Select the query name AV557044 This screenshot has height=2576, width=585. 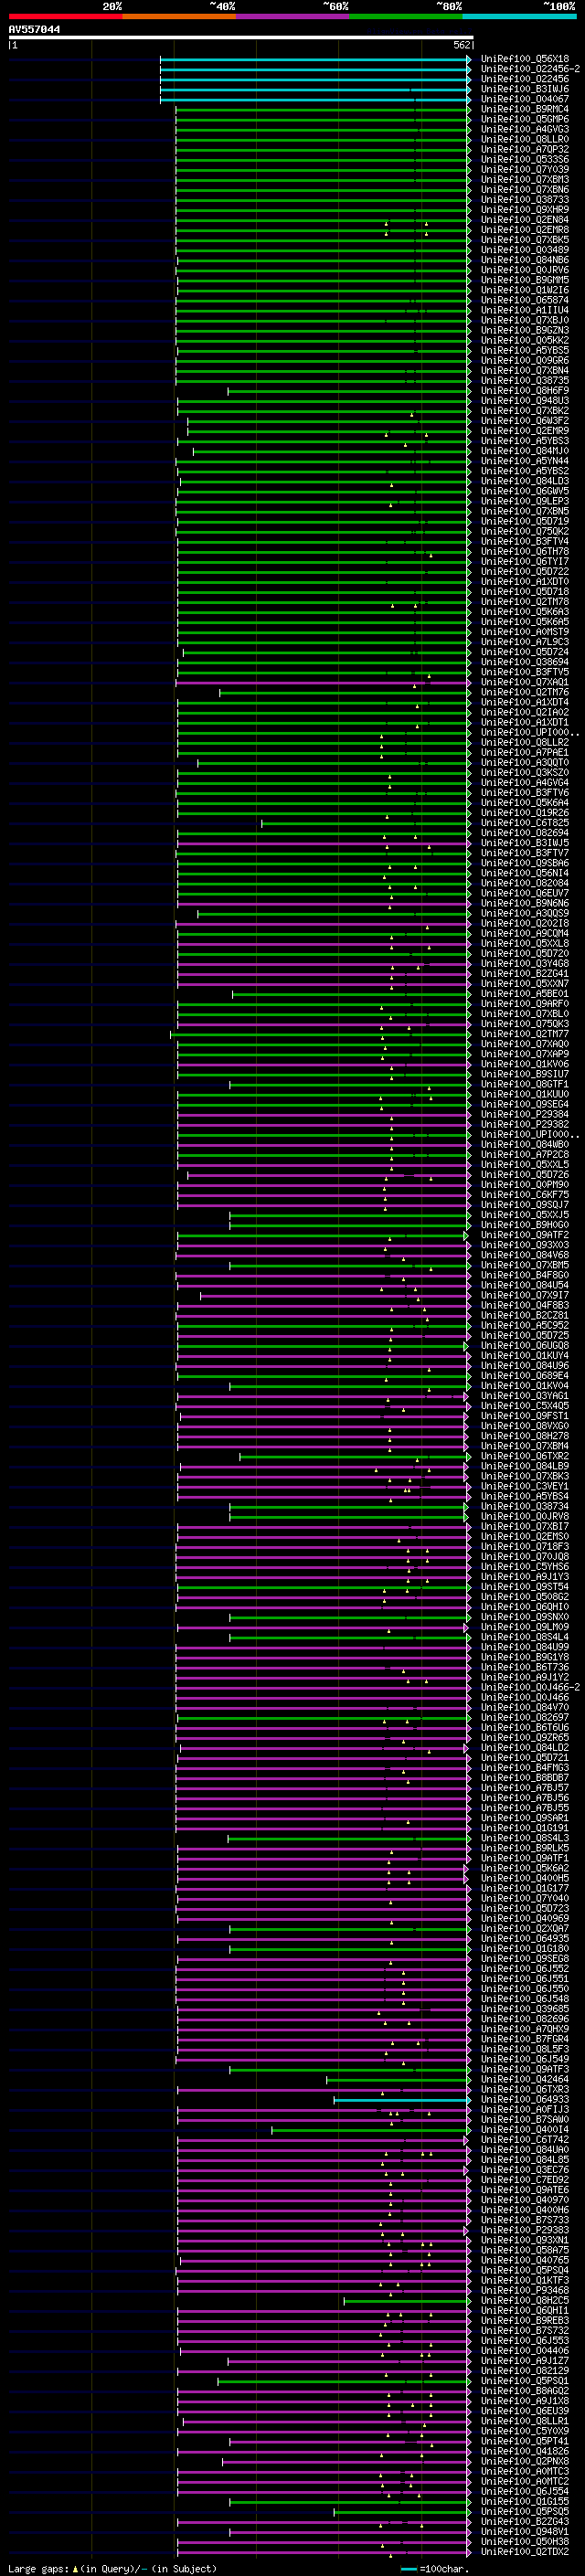(x=34, y=30)
